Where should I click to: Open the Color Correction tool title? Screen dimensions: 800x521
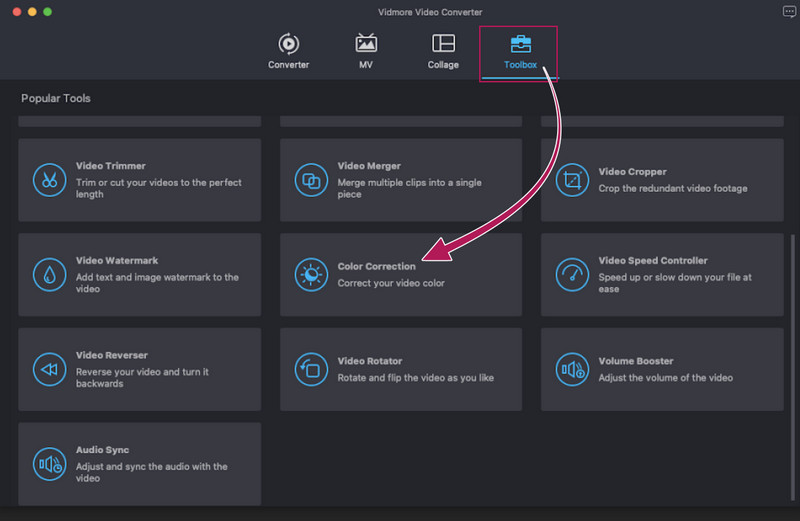click(x=376, y=267)
